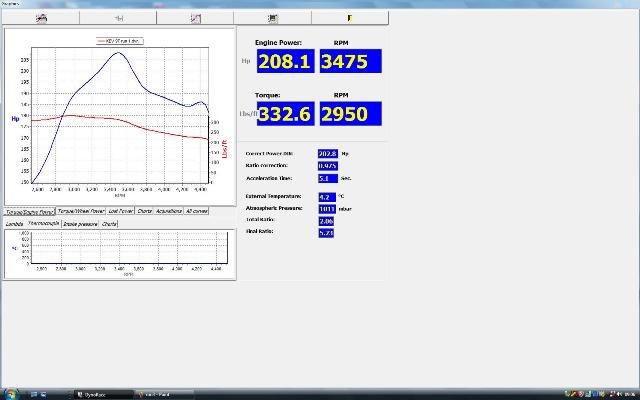The height and width of the screenshot is (400, 640).
Task: Click the Torque value 332.6
Action: [285, 113]
